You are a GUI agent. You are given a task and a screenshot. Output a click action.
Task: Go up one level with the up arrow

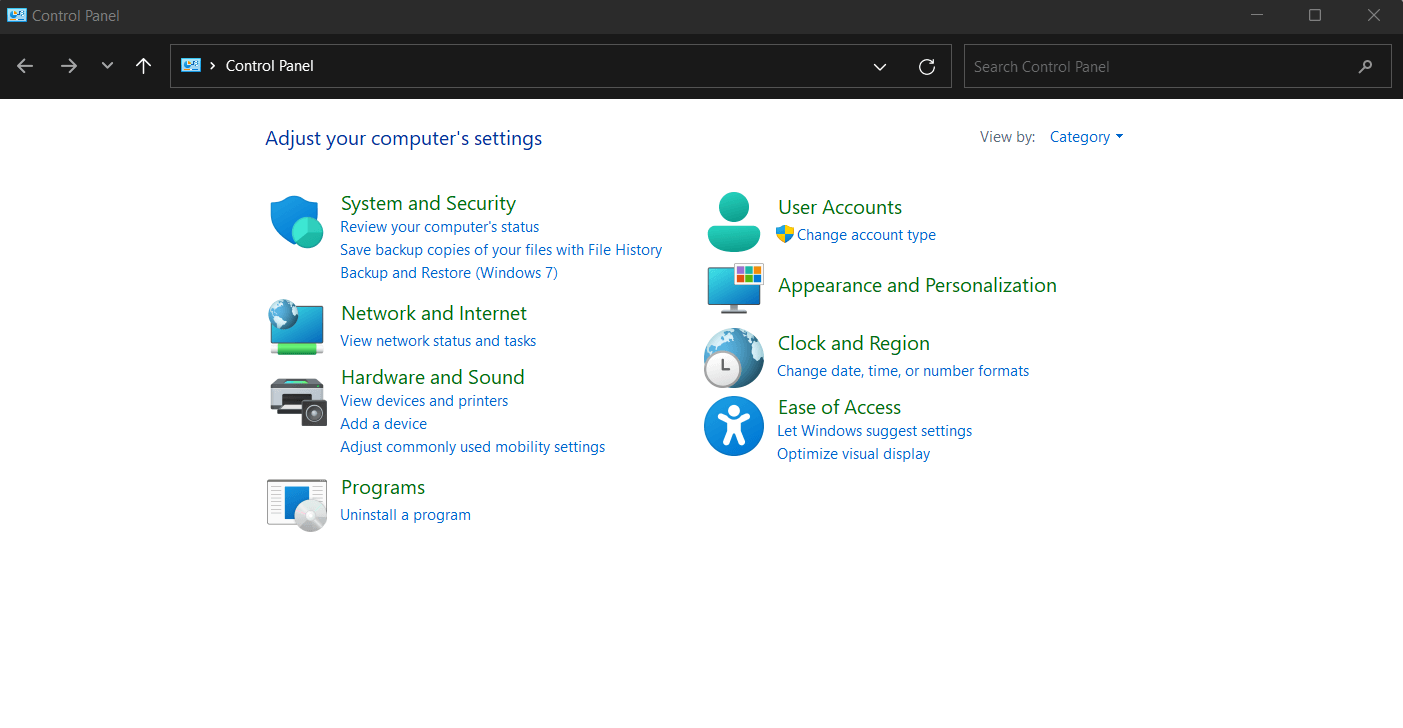143,66
